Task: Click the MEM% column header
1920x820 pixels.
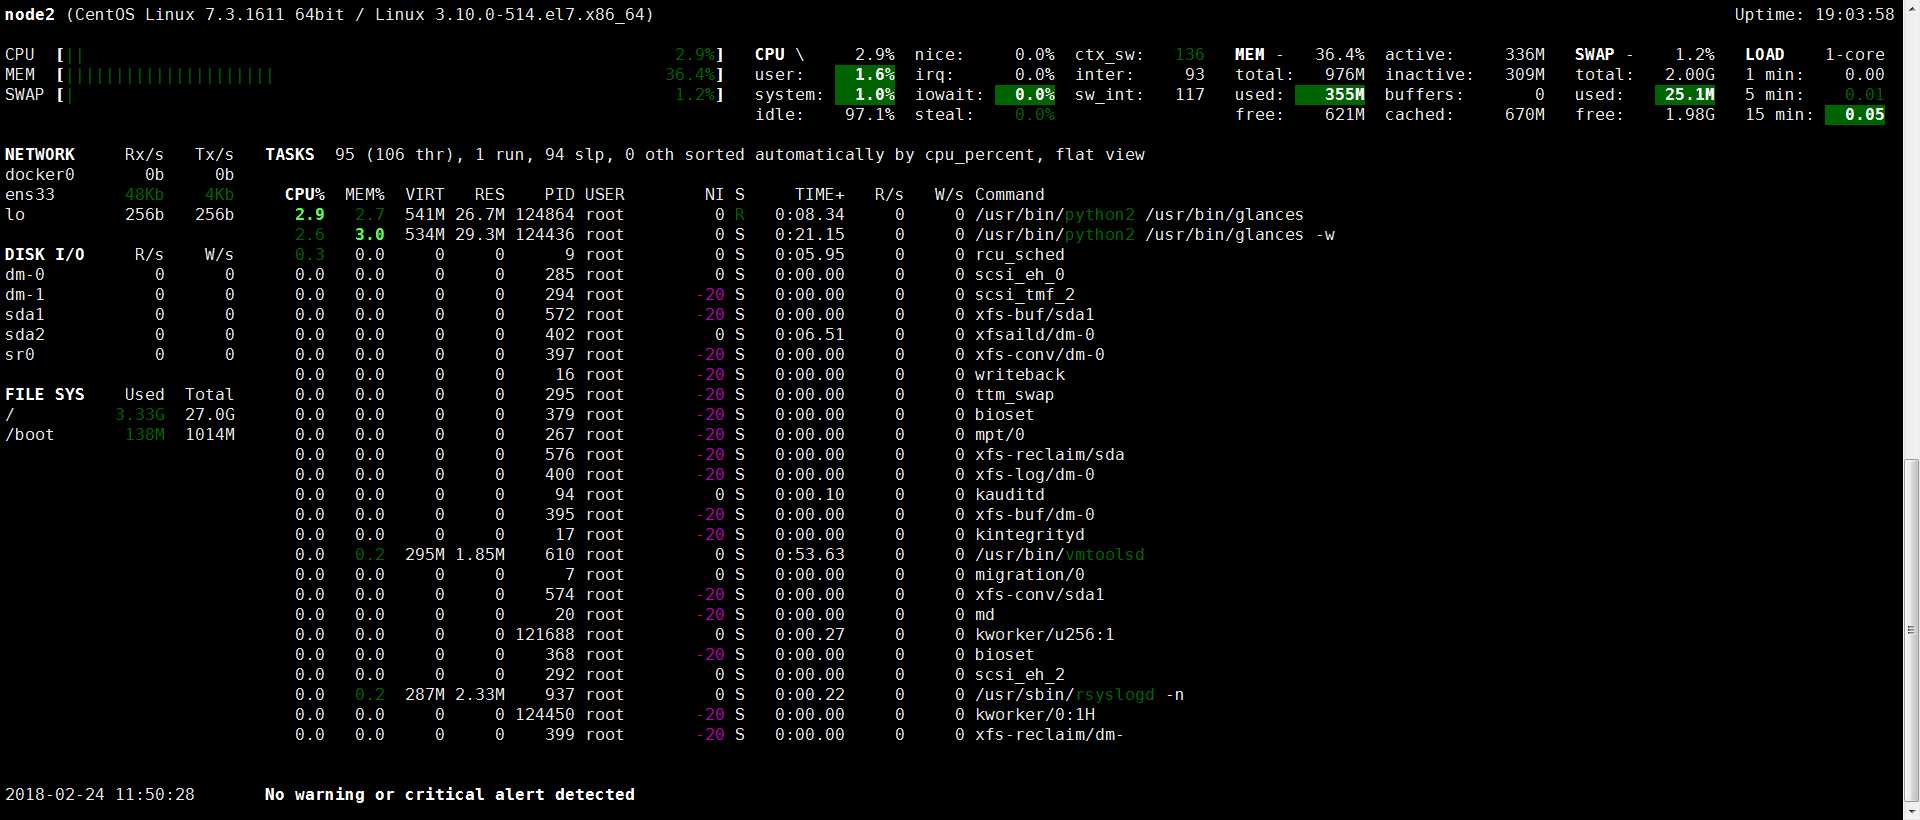Action: pyautogui.click(x=365, y=195)
